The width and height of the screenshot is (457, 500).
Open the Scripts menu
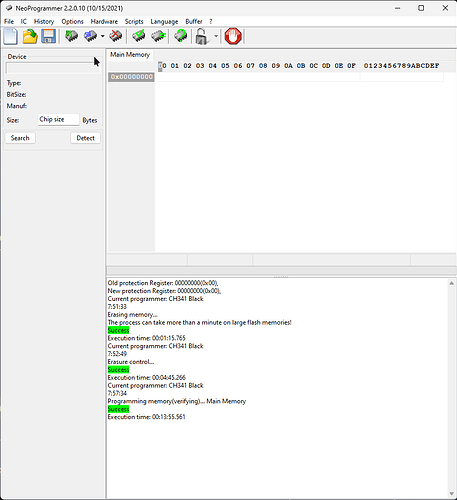point(134,22)
